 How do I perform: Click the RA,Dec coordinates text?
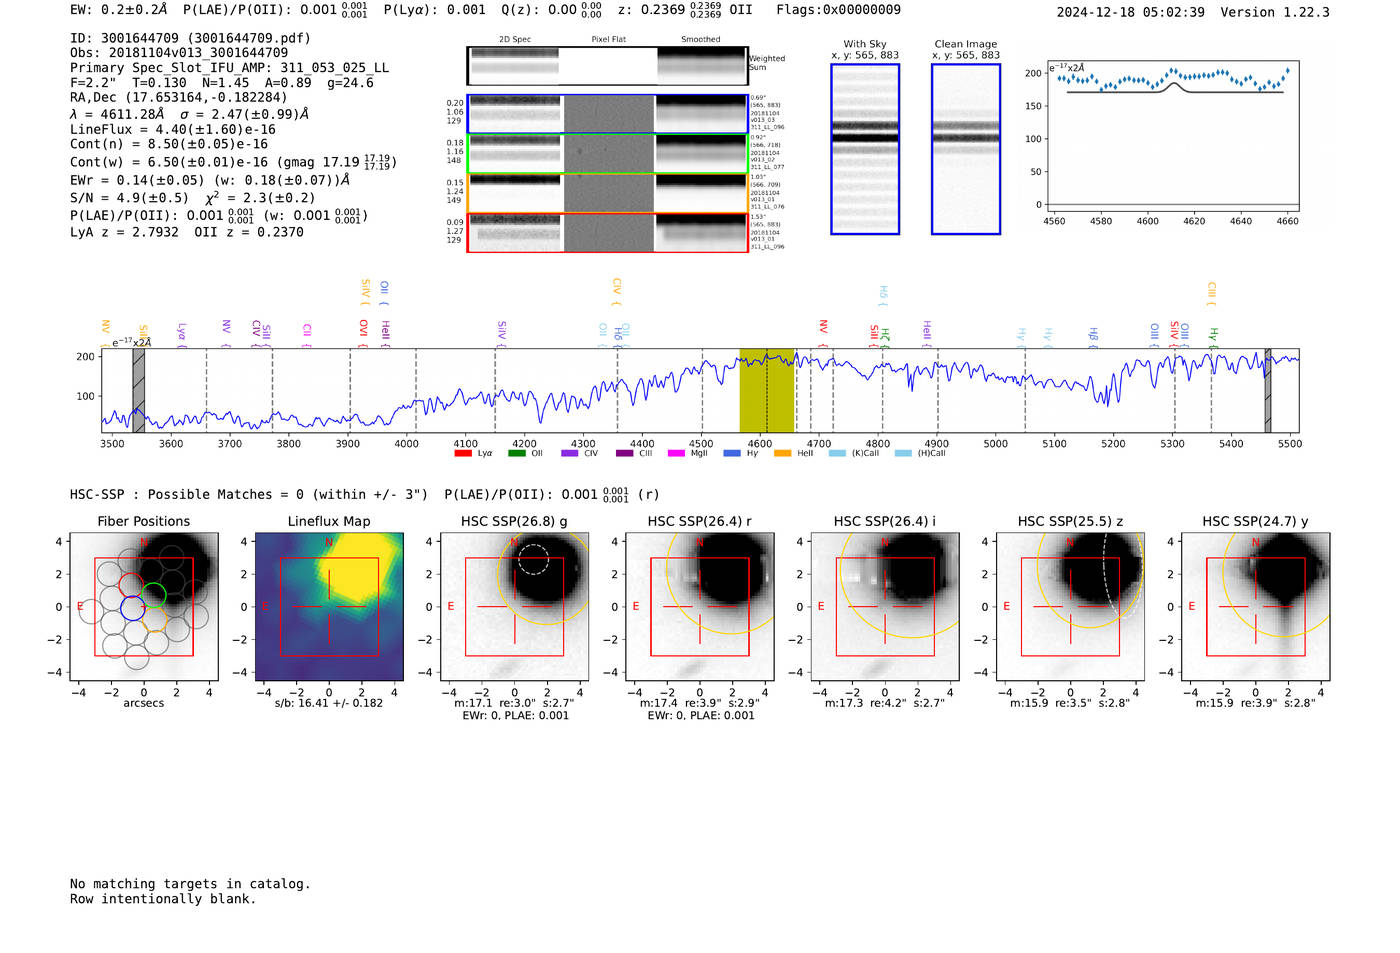[x=179, y=97]
